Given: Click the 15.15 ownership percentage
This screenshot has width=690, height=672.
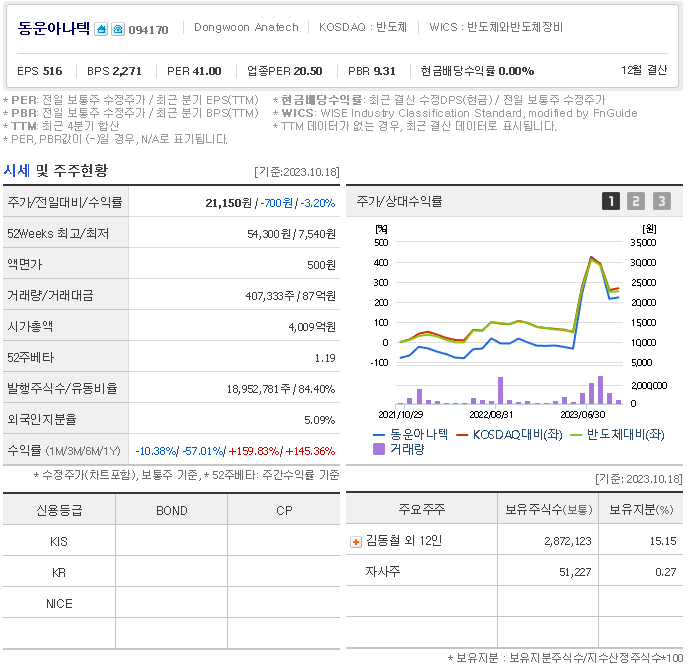Looking at the screenshot, I should (x=663, y=541).
